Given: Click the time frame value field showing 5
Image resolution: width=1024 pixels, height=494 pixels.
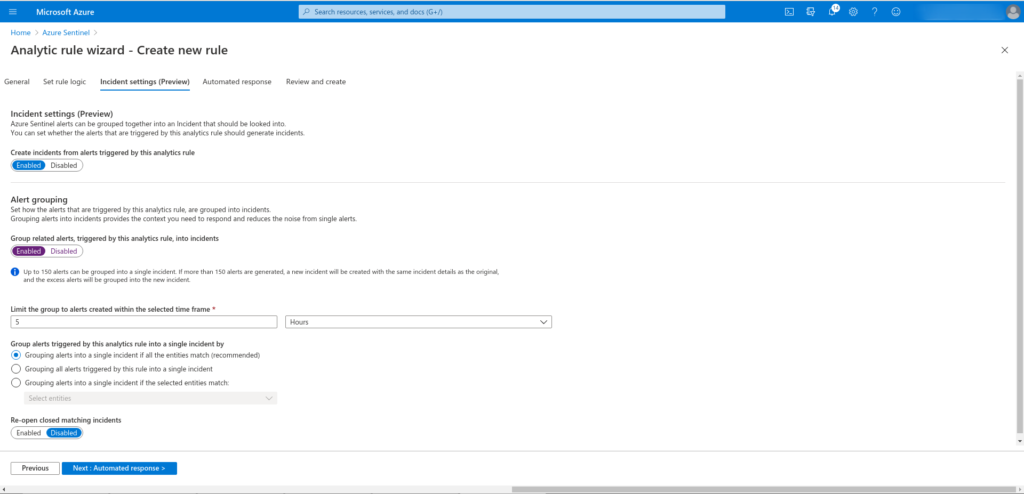Looking at the screenshot, I should coord(144,322).
